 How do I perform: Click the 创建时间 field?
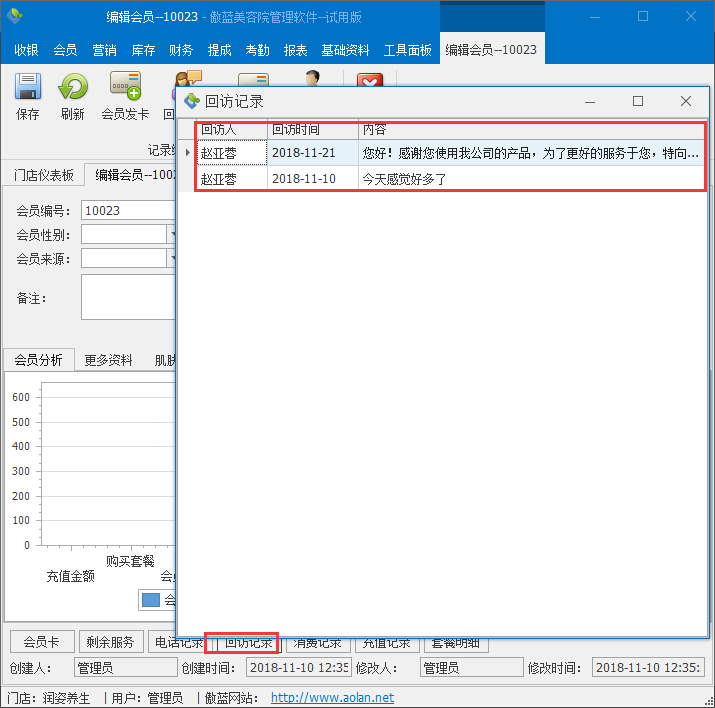pyautogui.click(x=299, y=668)
